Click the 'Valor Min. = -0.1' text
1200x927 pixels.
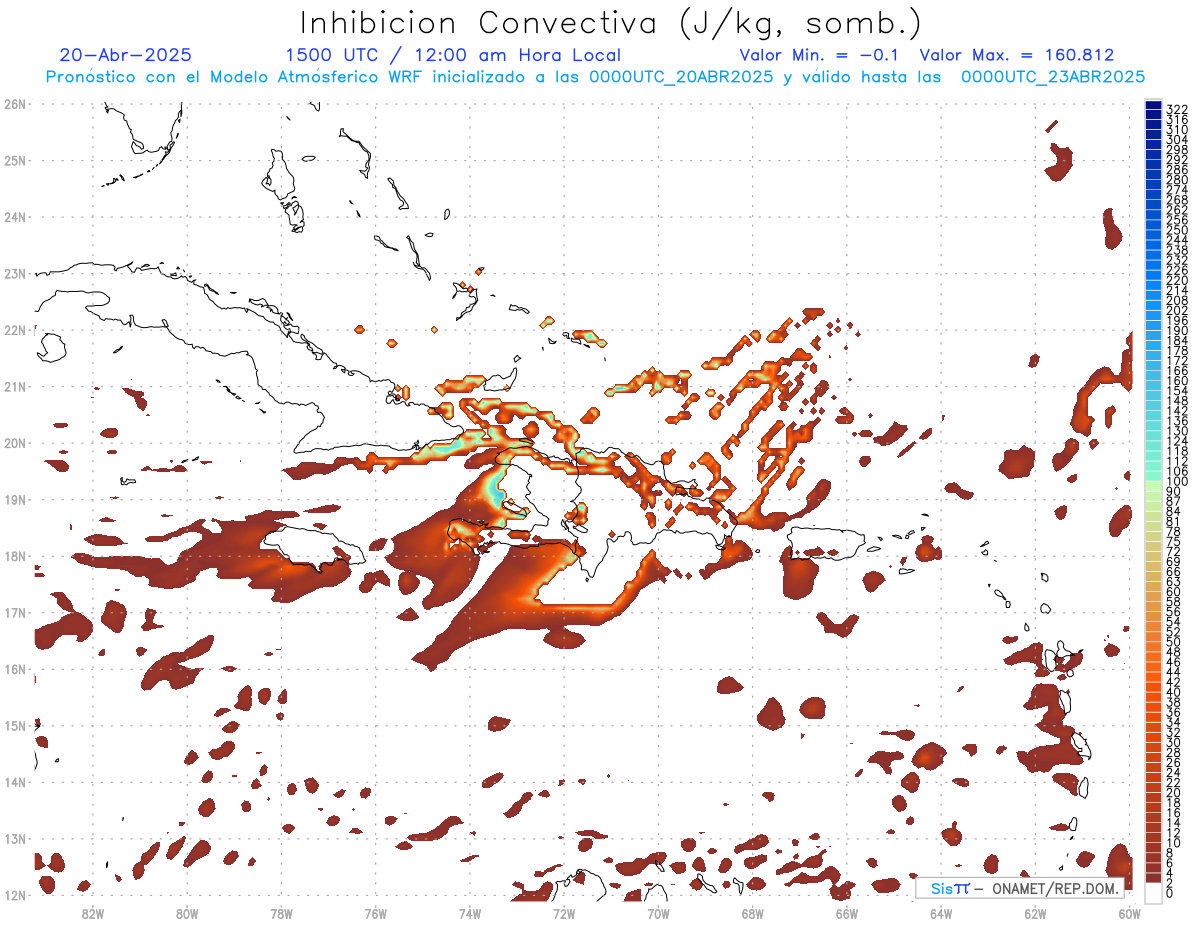pos(820,55)
